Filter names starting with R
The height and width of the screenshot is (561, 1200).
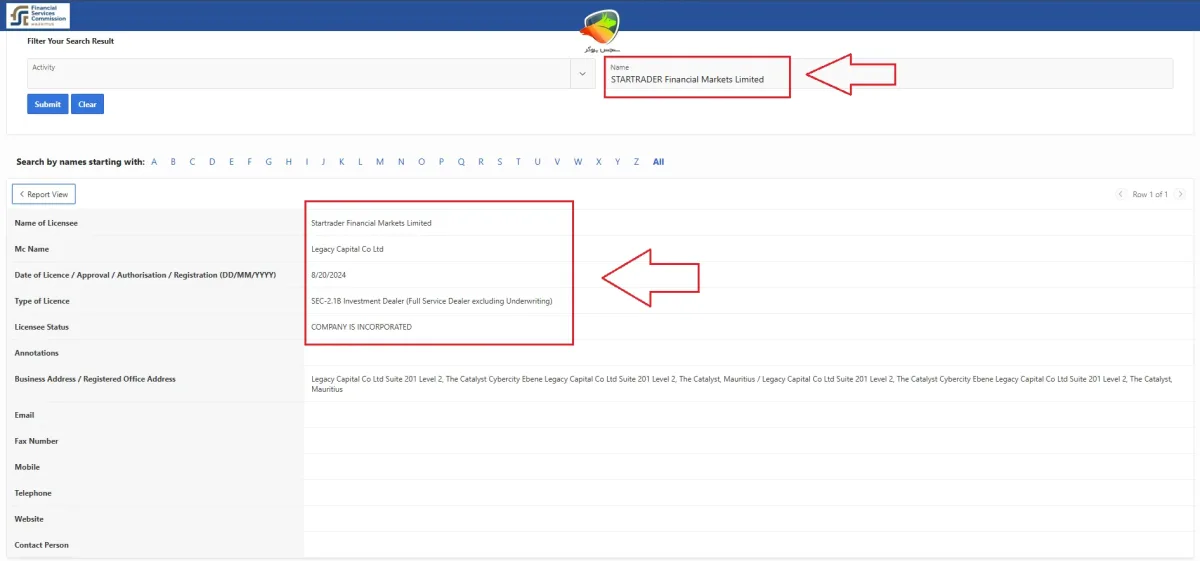pyautogui.click(x=481, y=162)
